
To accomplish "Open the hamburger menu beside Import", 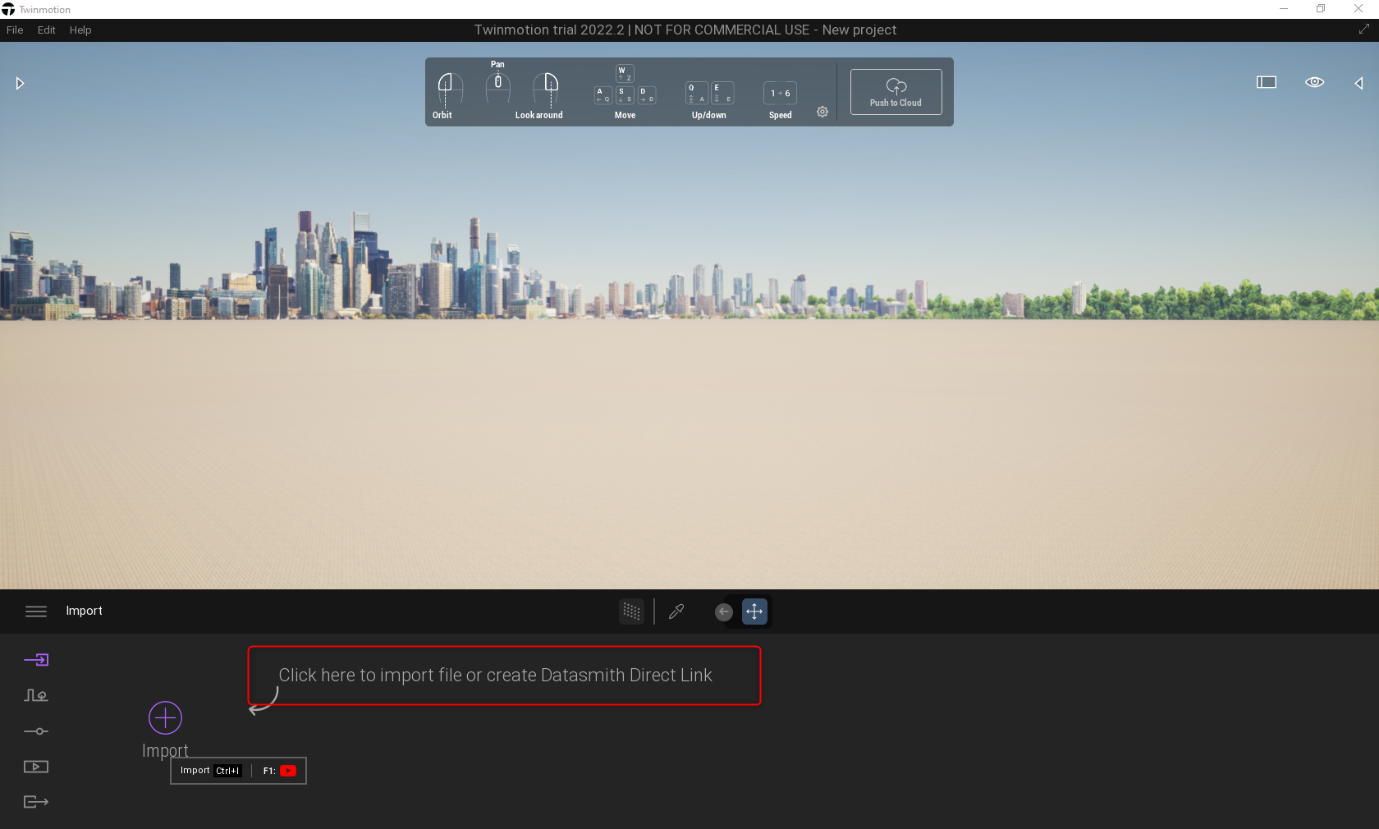I will (x=36, y=611).
